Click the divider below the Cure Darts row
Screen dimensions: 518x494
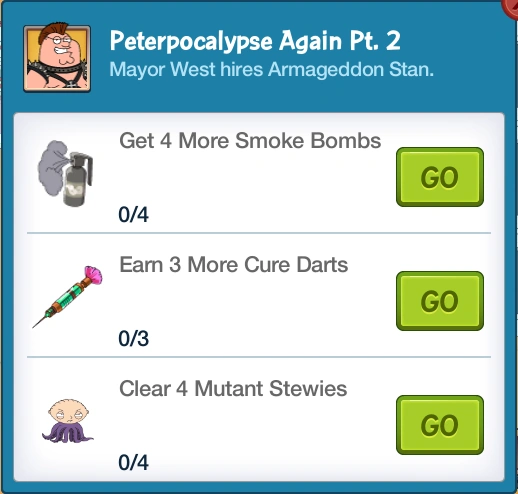[x=259, y=357]
